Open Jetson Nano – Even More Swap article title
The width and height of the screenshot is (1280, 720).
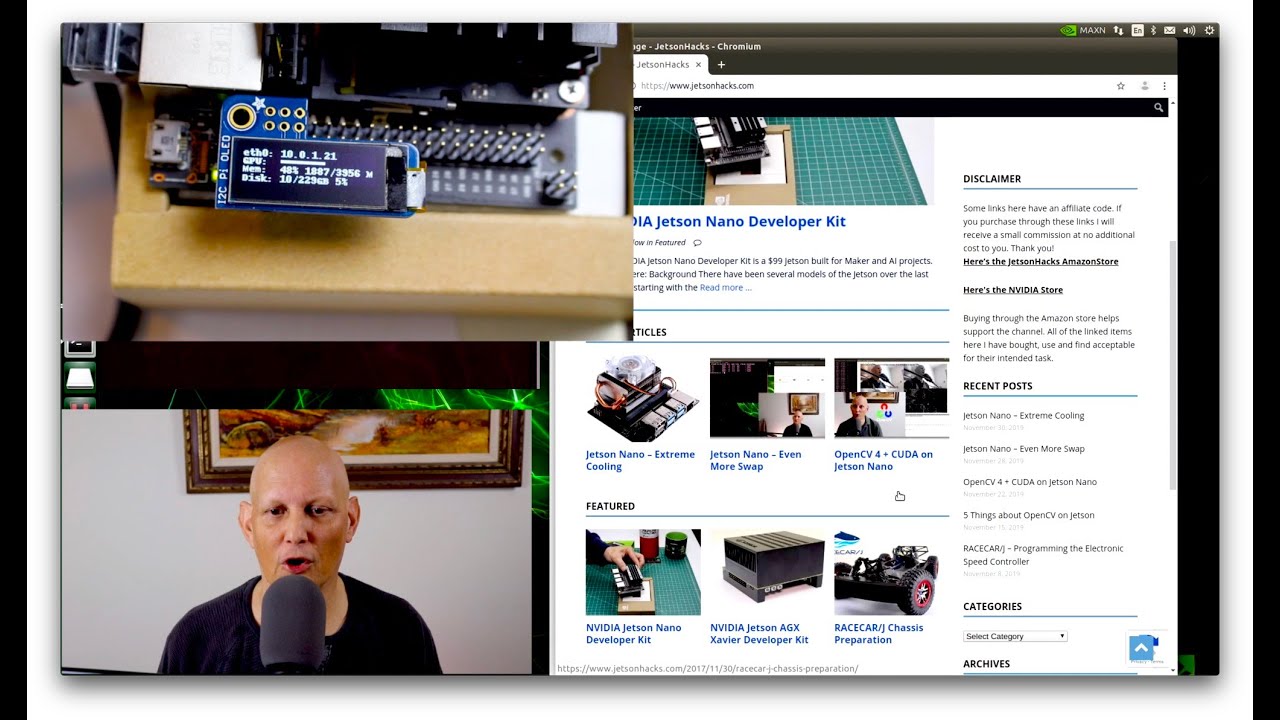755,460
